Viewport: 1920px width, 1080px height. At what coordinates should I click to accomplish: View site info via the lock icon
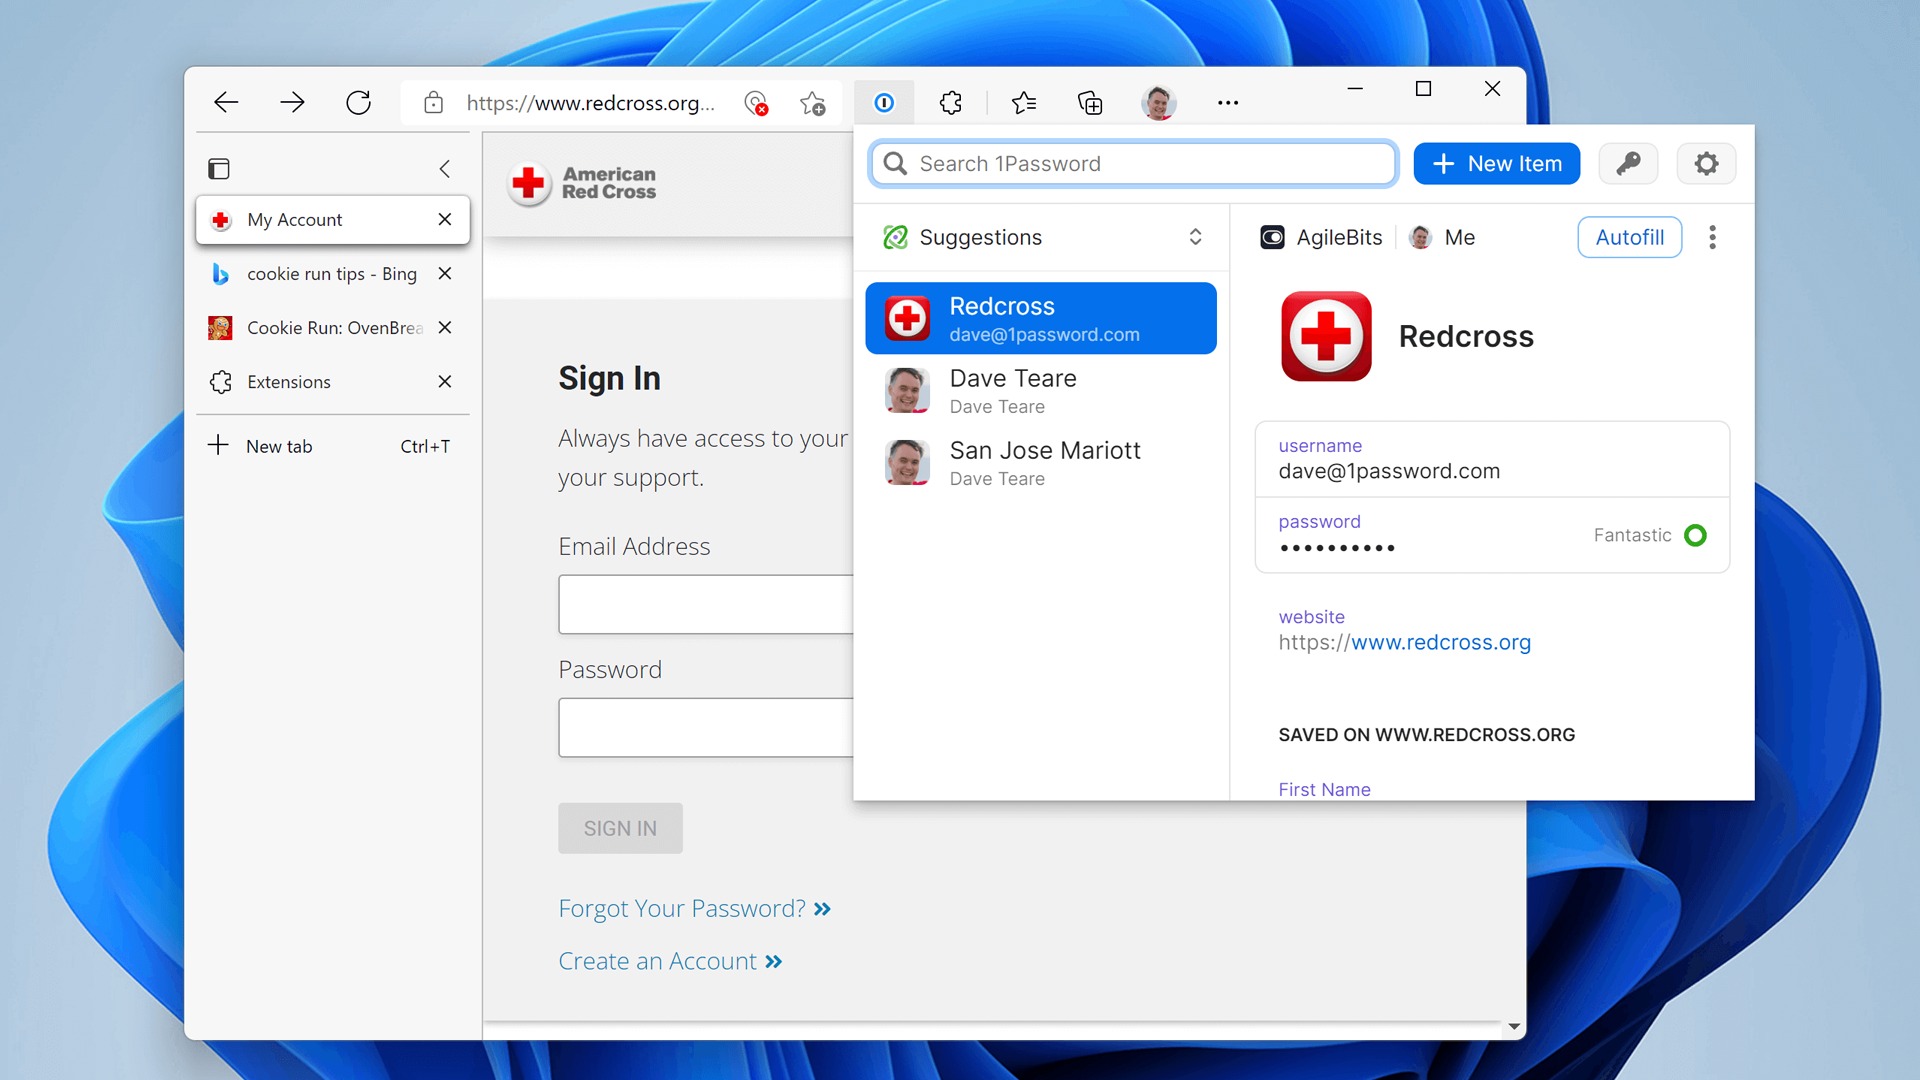(433, 102)
